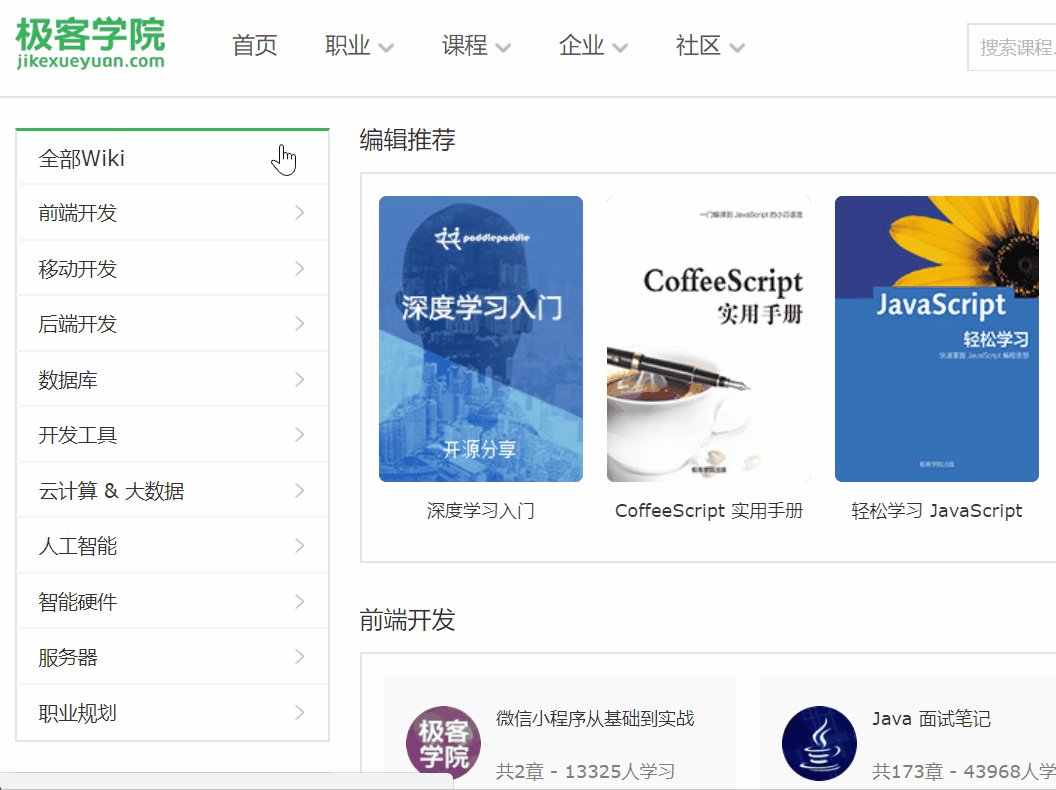The image size is (1056, 790).
Task: Expand the arrow beside 智能硬件
Action: (x=300, y=602)
